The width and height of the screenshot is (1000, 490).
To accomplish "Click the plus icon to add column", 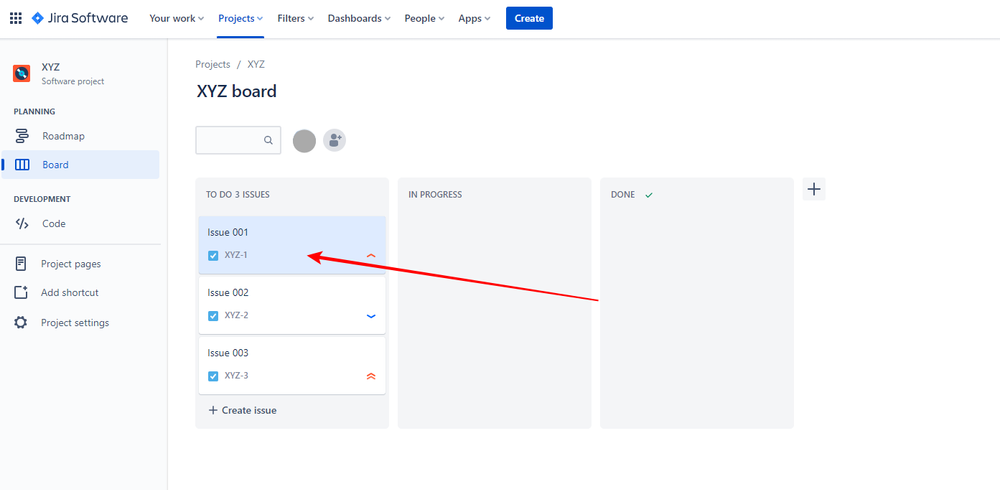I will coord(814,189).
